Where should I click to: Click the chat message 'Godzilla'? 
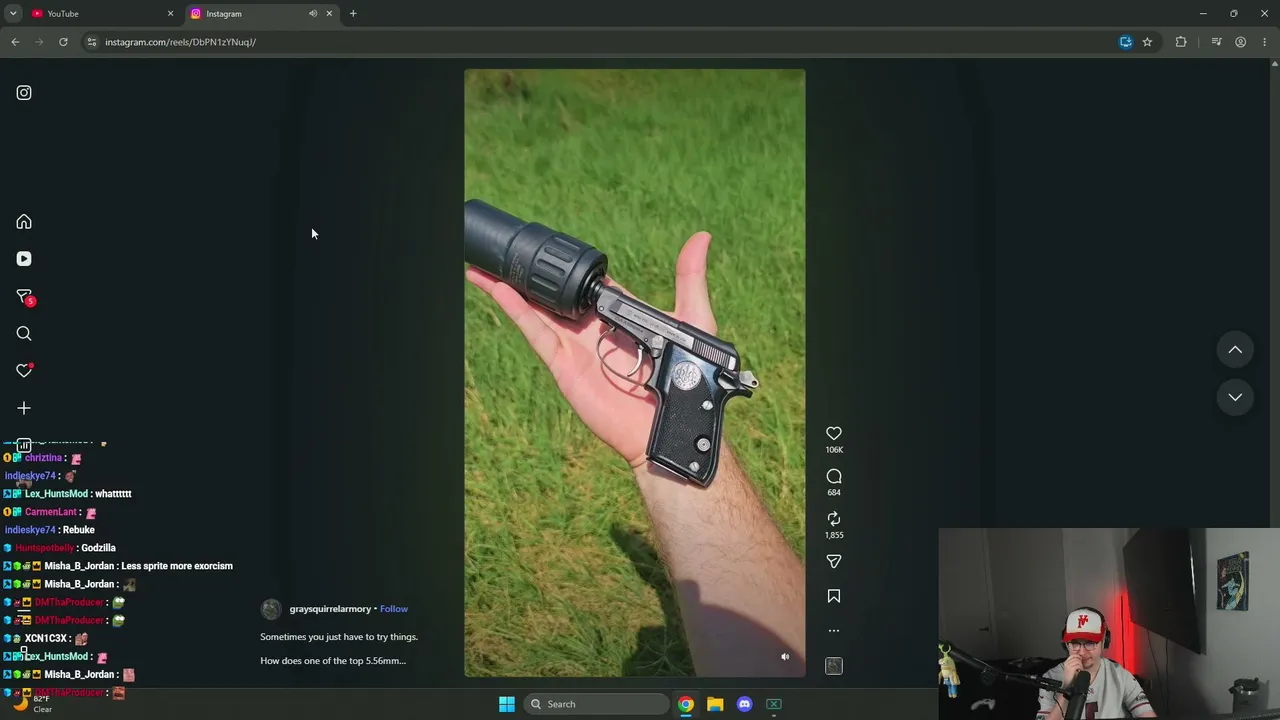pos(99,548)
